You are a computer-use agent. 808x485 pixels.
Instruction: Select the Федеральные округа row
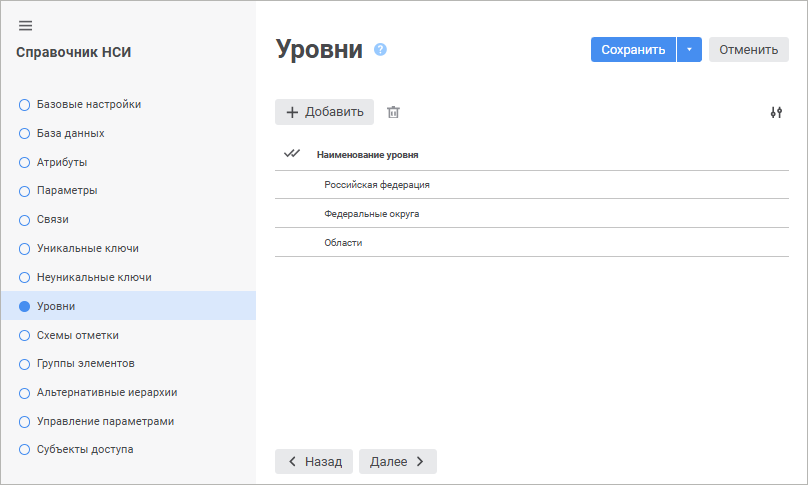[x=532, y=213]
